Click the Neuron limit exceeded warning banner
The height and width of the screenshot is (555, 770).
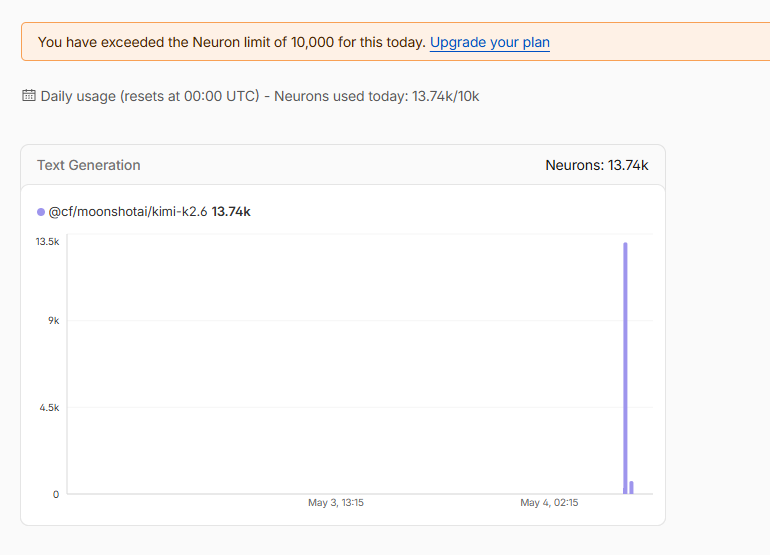coord(395,42)
